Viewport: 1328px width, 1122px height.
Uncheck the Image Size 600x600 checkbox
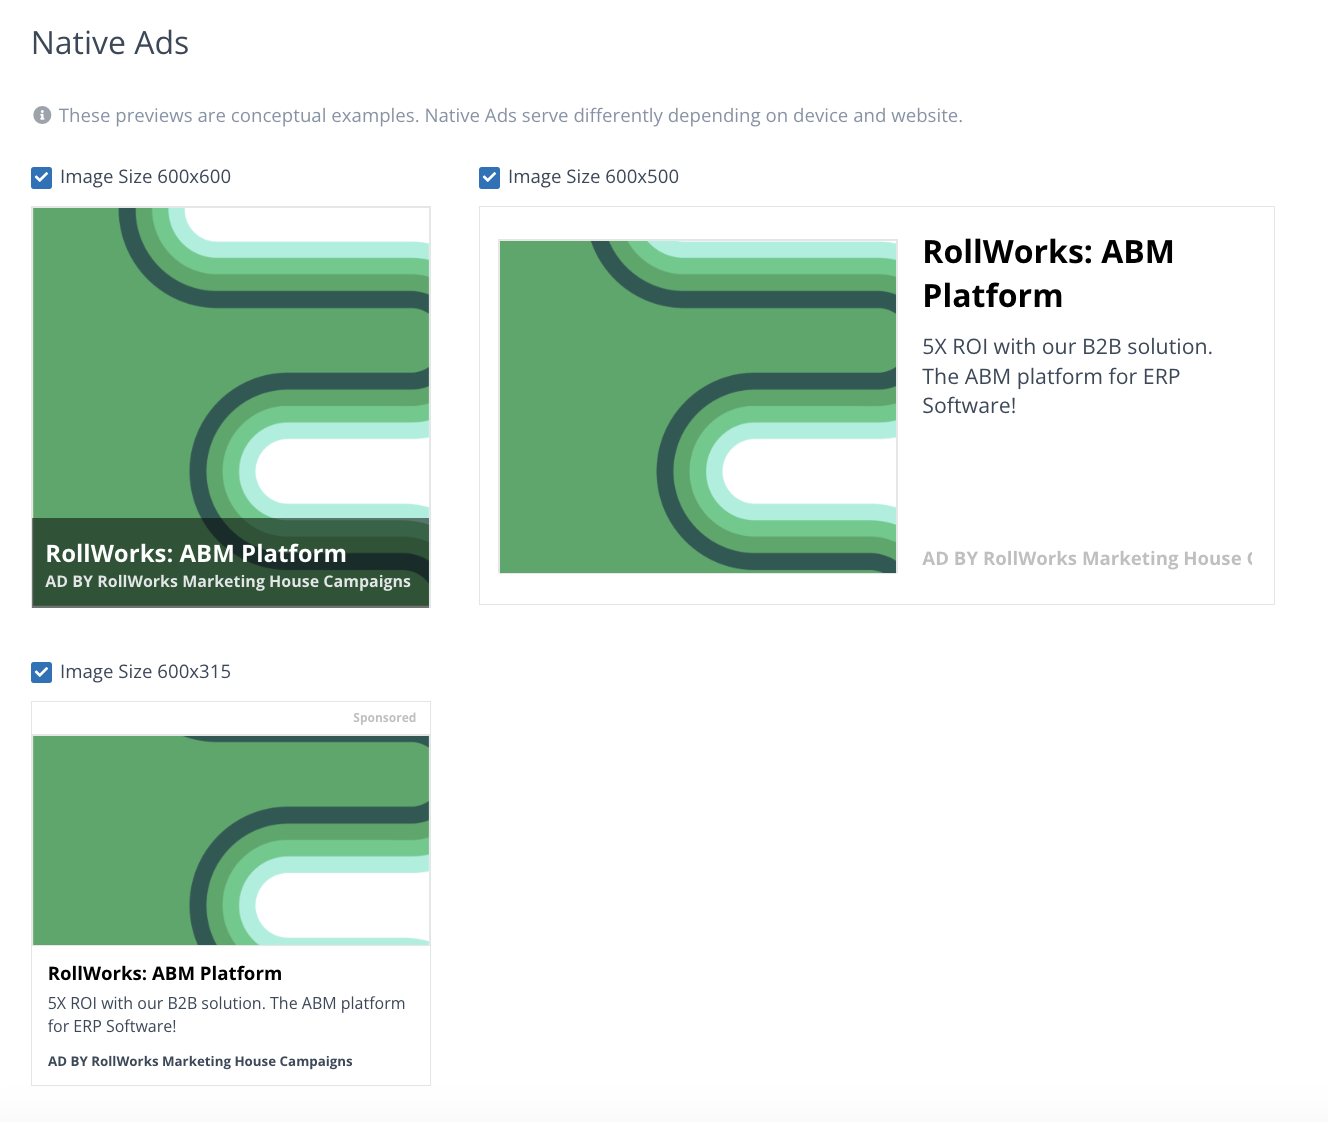42,178
